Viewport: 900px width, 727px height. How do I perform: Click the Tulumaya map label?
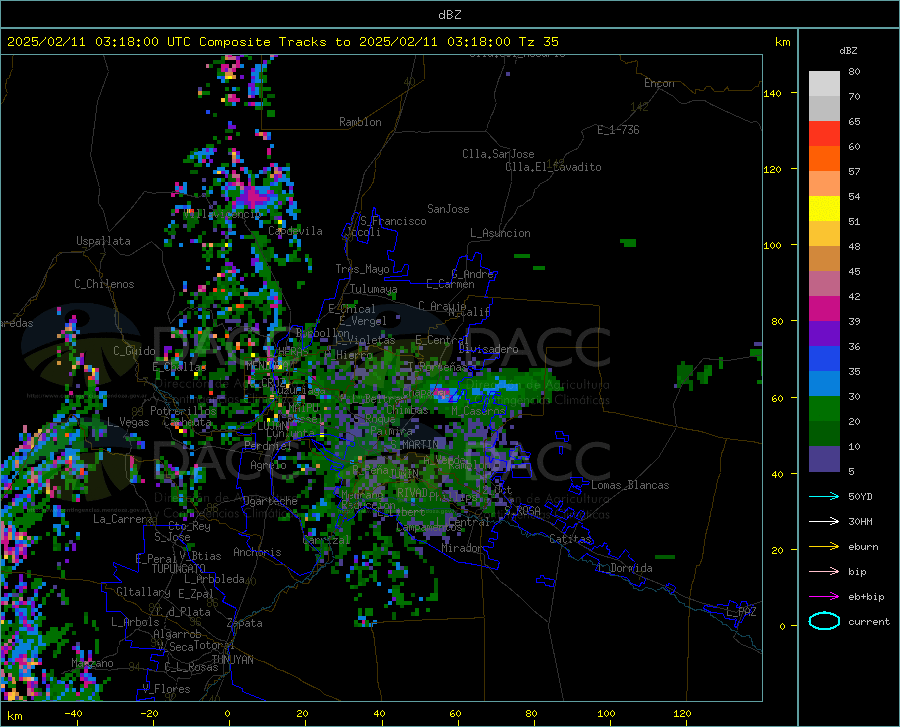[x=373, y=289]
